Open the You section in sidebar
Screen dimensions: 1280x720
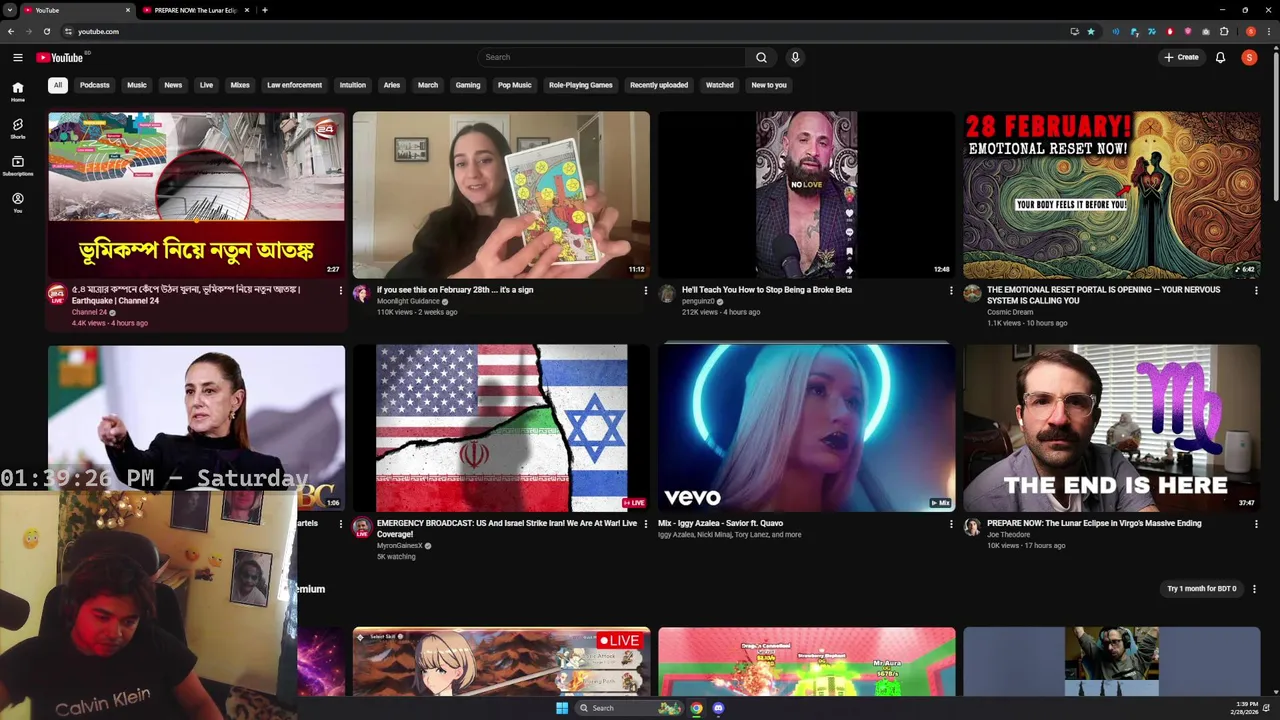pyautogui.click(x=17, y=202)
